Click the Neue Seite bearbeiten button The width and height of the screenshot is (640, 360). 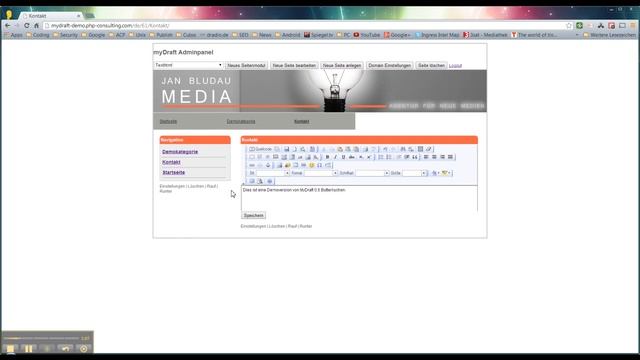point(294,65)
